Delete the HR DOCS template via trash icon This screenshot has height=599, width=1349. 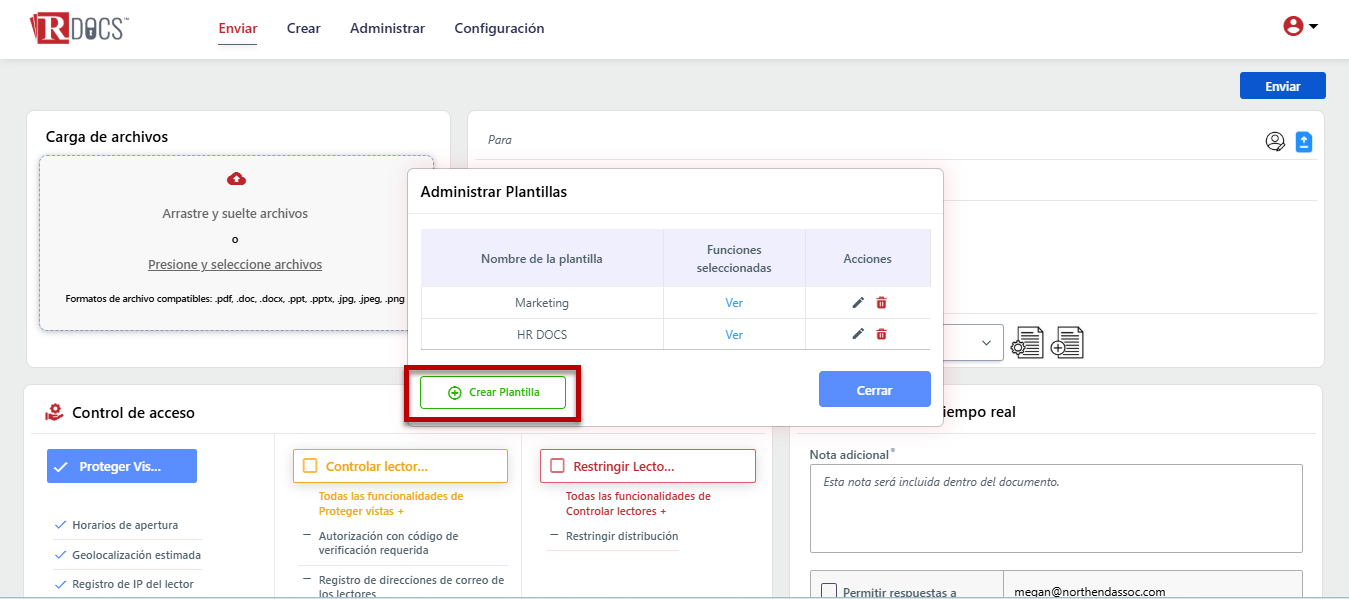coord(881,335)
